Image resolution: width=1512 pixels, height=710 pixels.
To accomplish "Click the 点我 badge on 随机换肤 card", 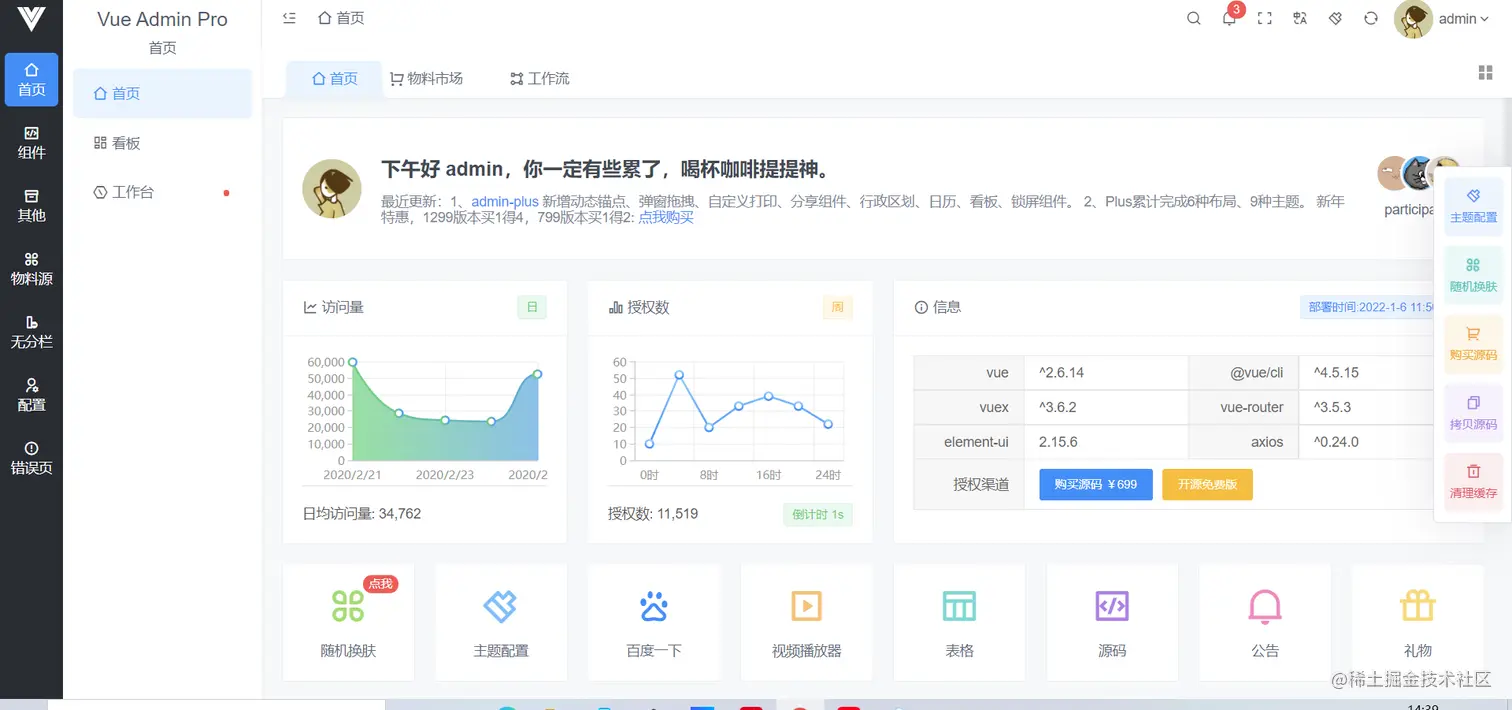I will 380,584.
